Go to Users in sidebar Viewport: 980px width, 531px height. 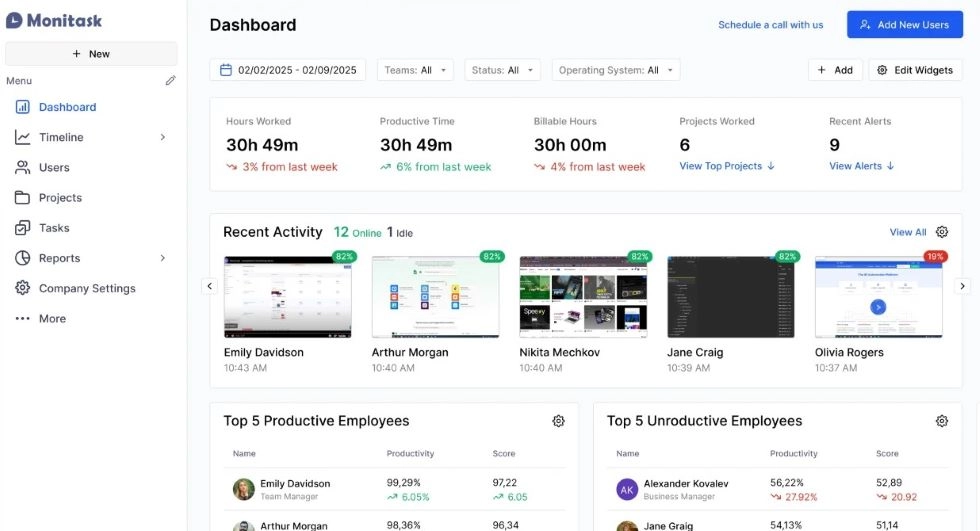(54, 167)
